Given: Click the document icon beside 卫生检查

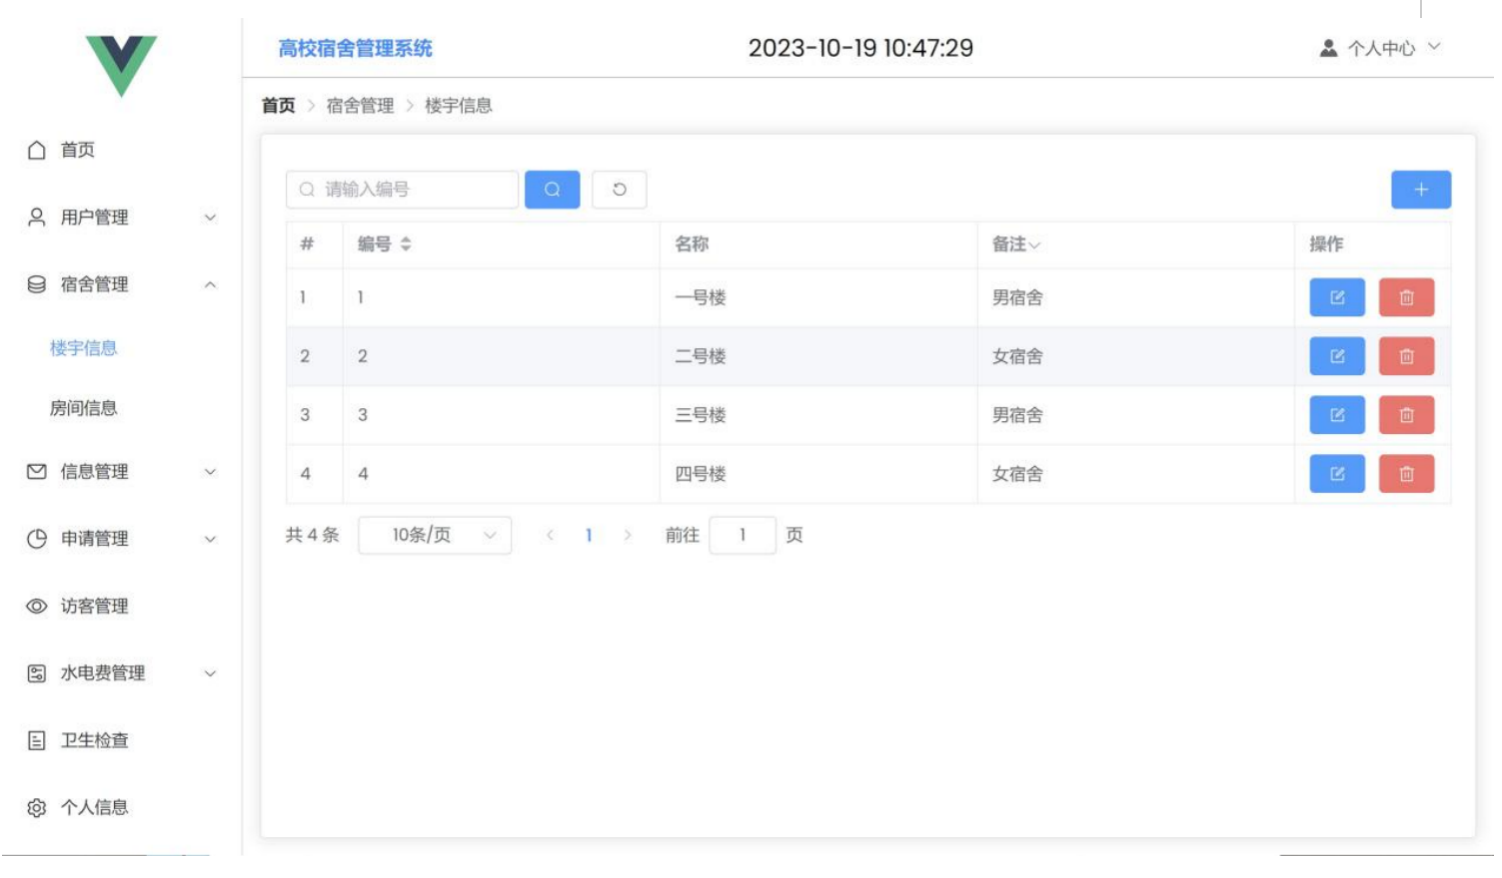Looking at the screenshot, I should (x=37, y=740).
